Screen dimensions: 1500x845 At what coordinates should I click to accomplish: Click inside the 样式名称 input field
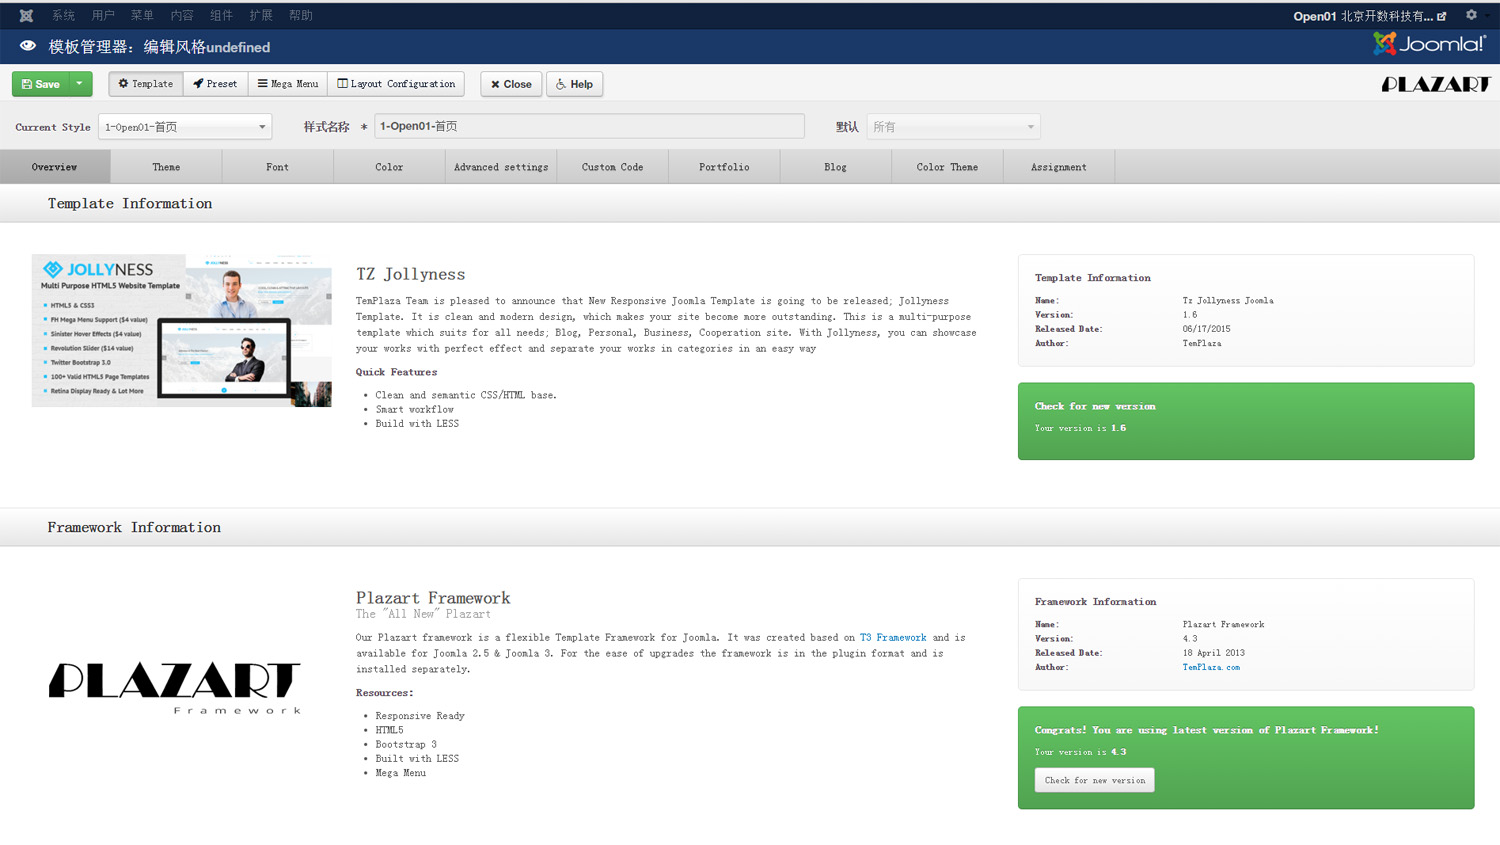[590, 126]
